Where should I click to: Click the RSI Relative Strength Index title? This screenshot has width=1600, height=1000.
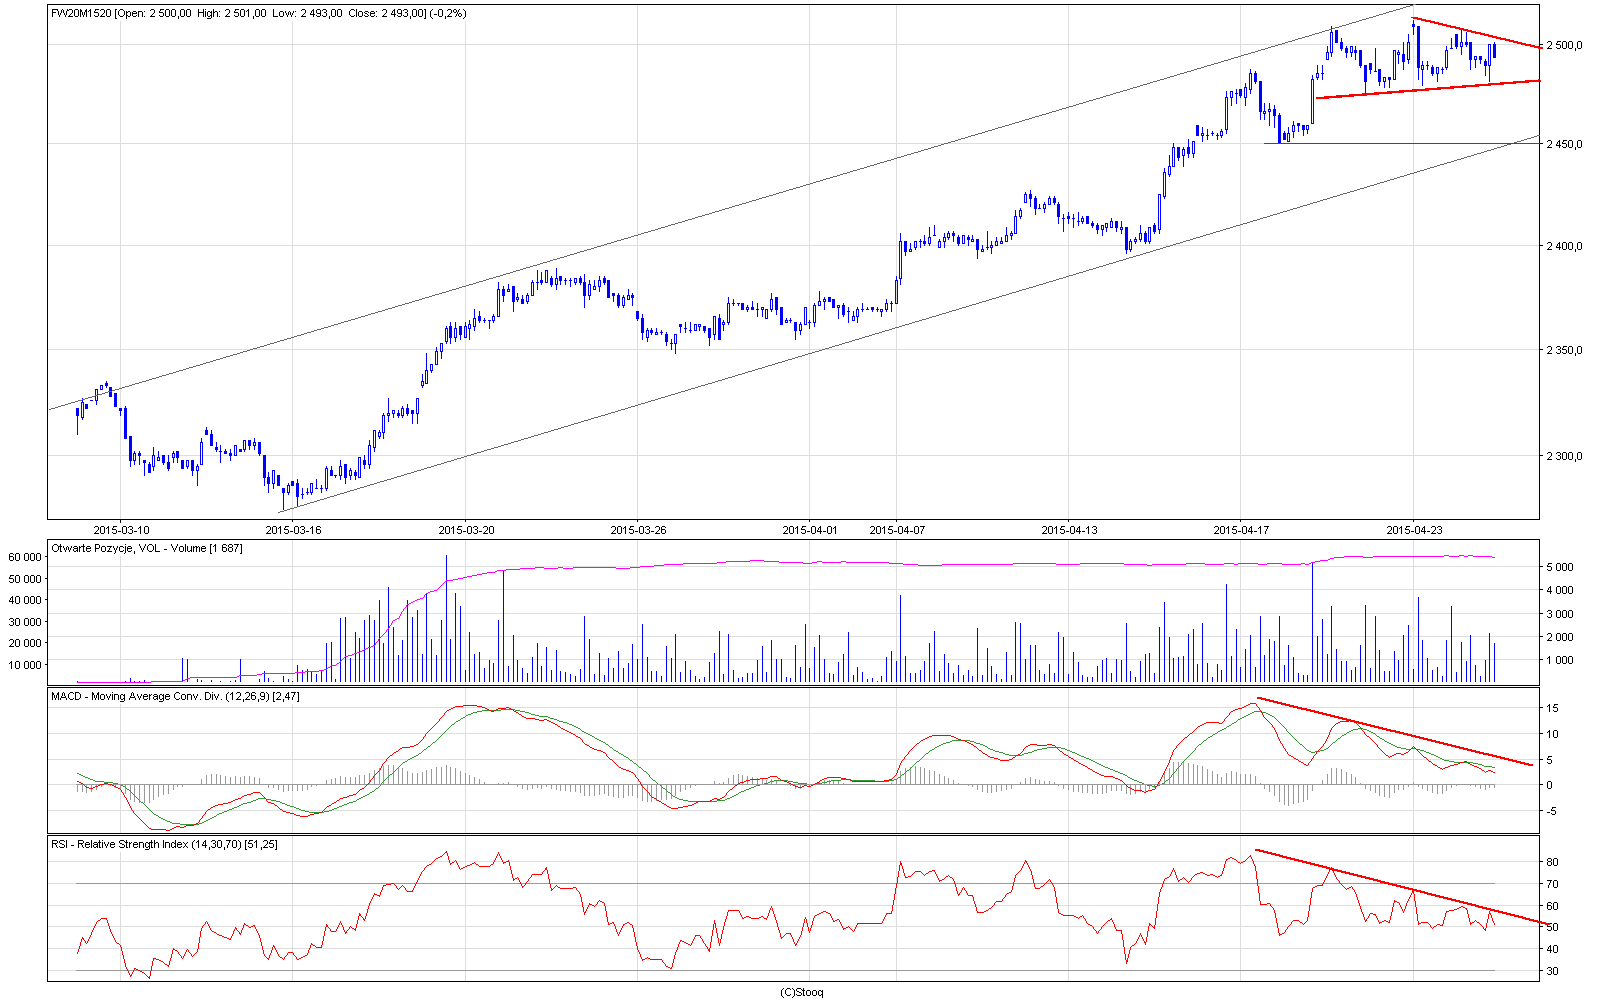(164, 844)
